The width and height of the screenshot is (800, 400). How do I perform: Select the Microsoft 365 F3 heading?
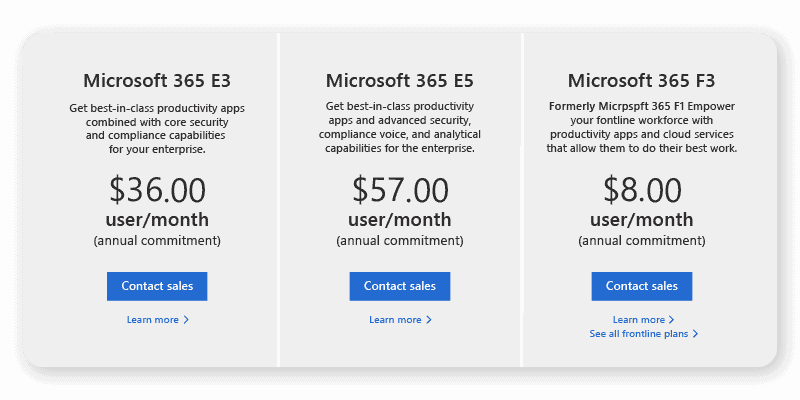coord(641,81)
